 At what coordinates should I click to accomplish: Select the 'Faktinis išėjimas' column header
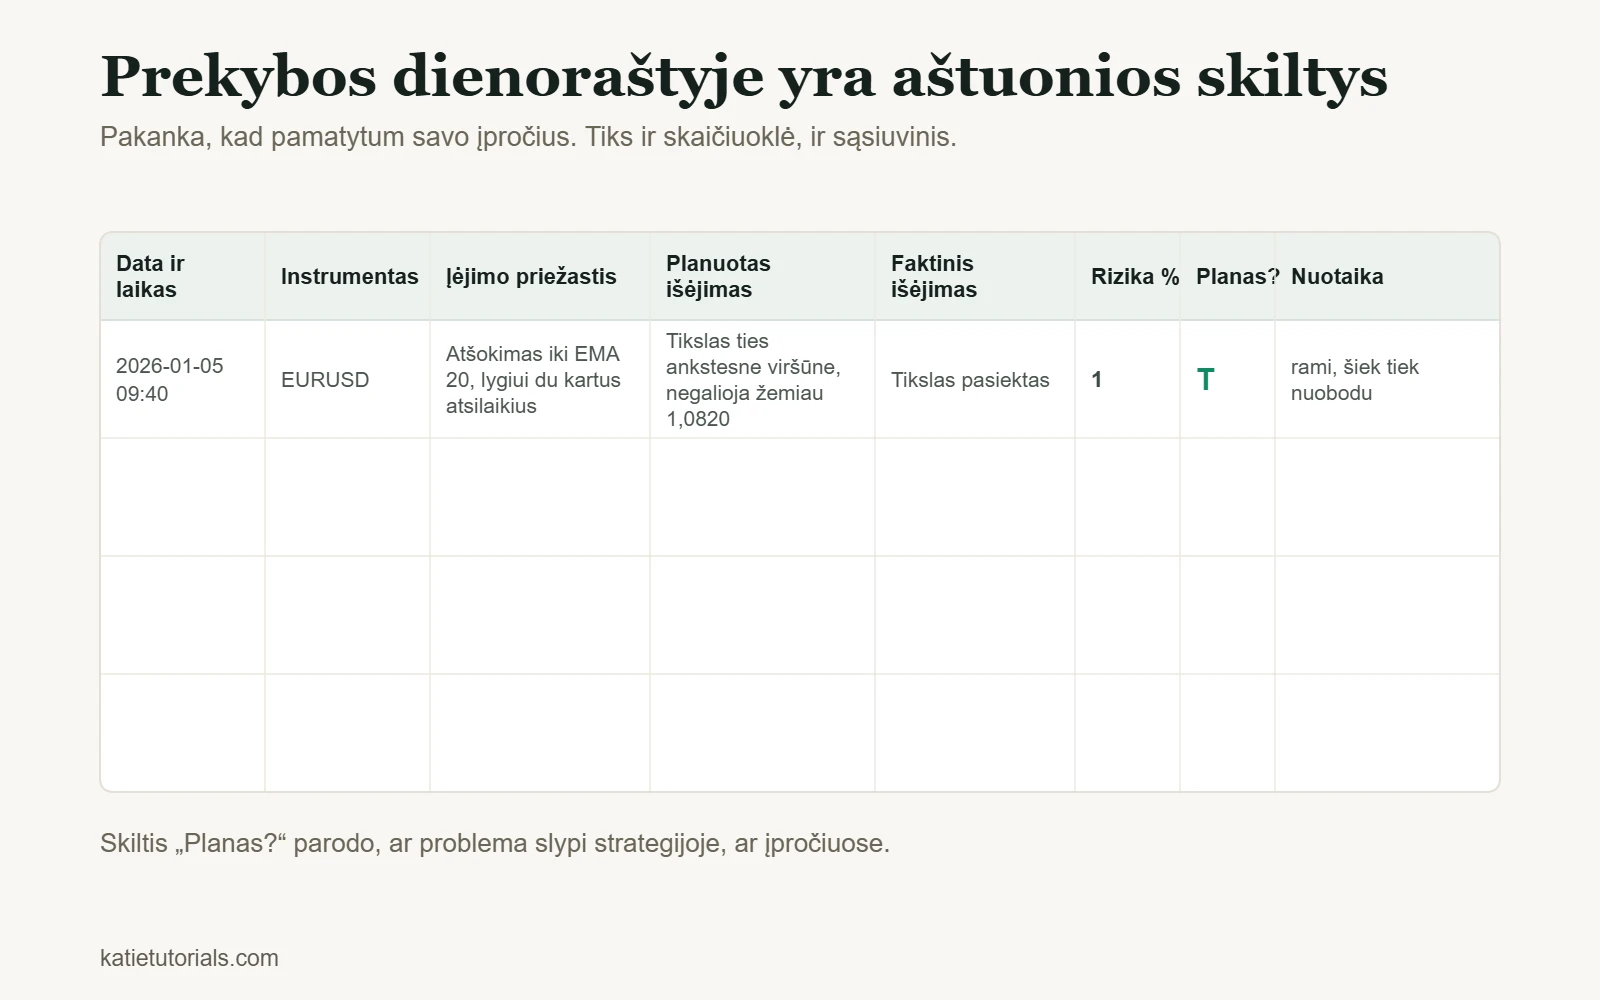pos(975,277)
